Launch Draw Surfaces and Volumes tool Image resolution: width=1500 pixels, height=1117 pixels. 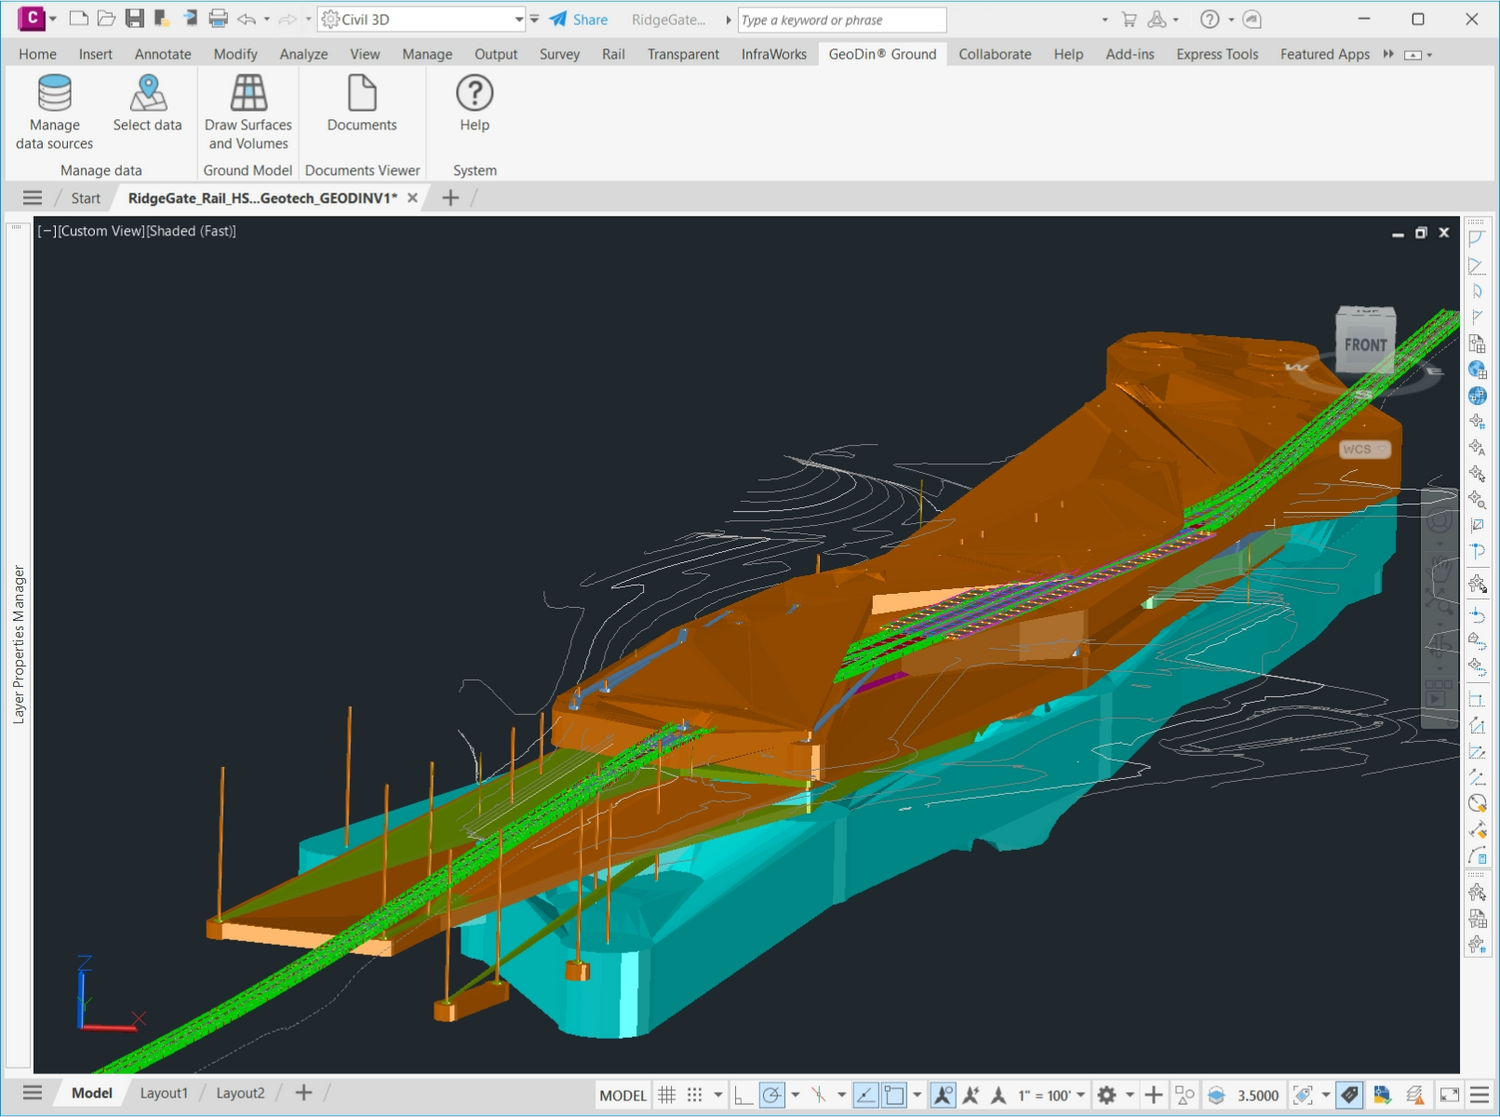tap(248, 95)
